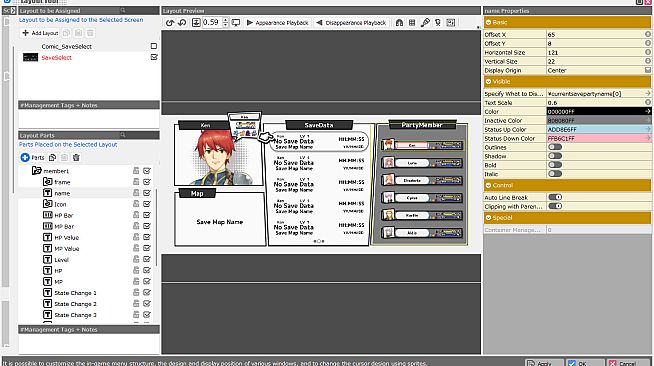Start Appearance Playback
The image size is (654, 366).
click(277, 23)
